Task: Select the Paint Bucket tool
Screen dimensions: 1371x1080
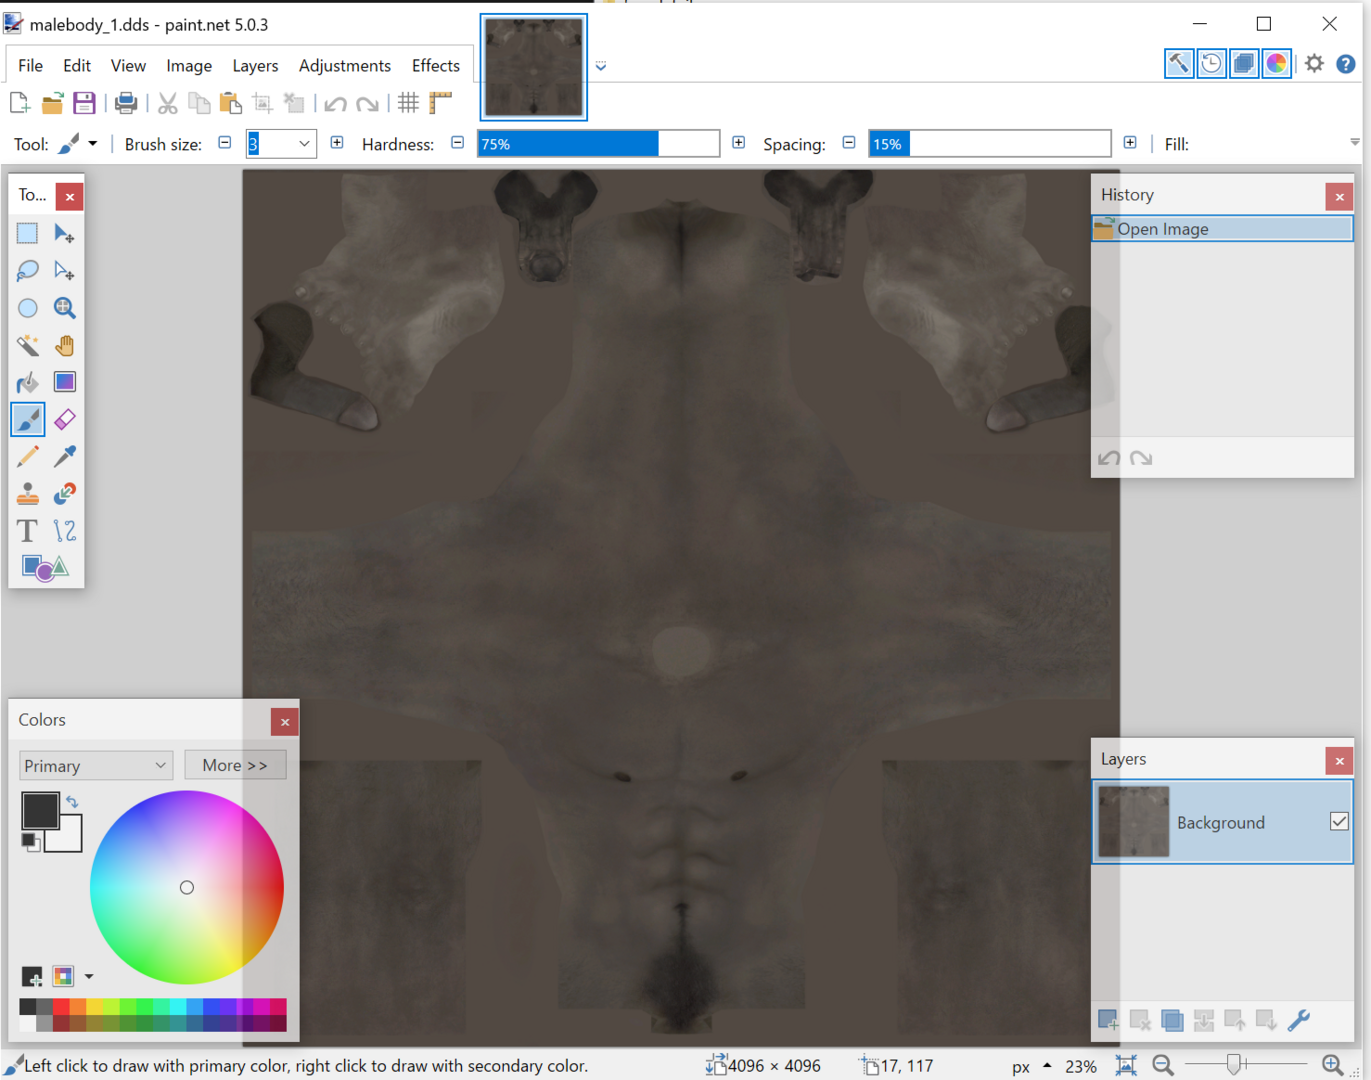Action: [x=27, y=382]
